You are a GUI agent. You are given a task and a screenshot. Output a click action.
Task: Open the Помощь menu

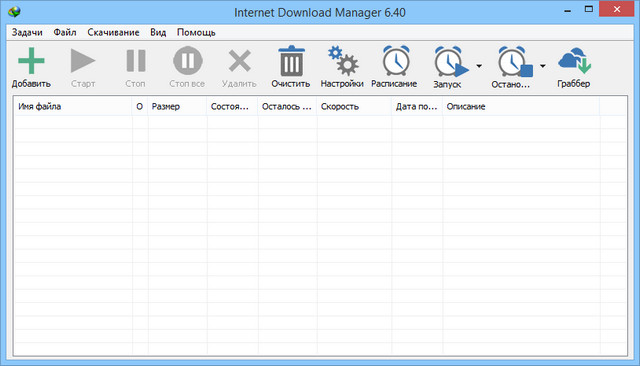pos(196,32)
